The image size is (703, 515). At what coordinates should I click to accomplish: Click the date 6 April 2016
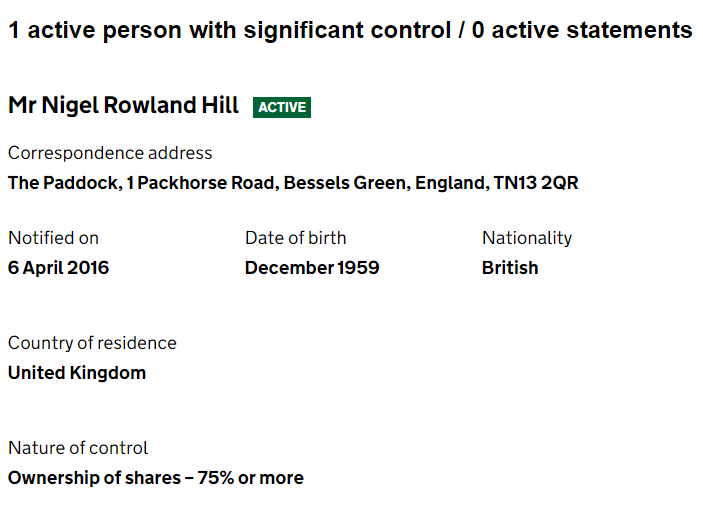pyautogui.click(x=58, y=268)
